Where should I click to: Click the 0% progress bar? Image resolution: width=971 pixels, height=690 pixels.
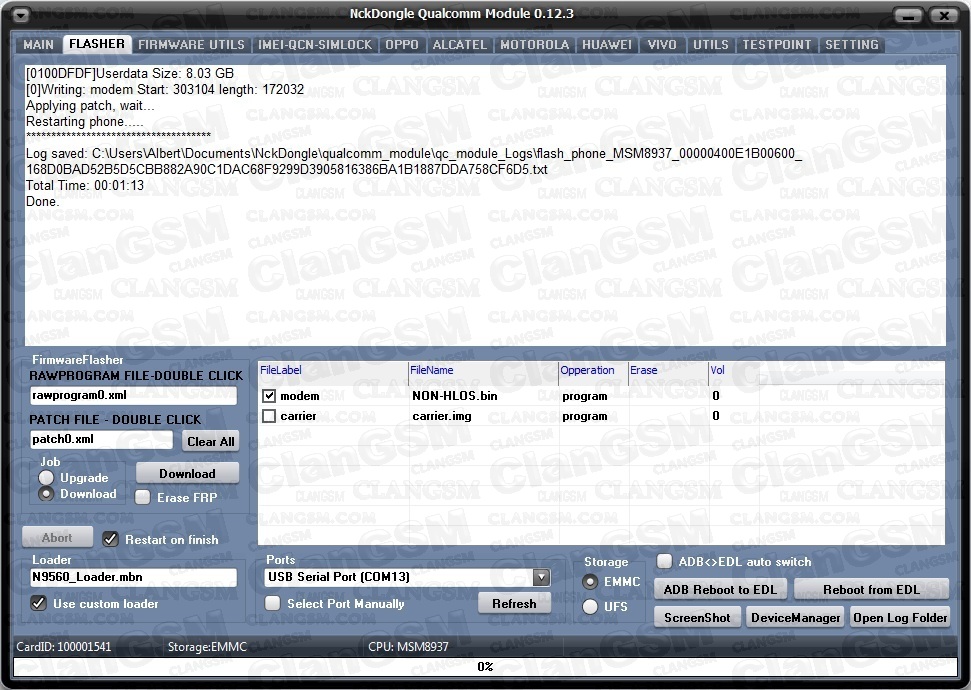485,666
